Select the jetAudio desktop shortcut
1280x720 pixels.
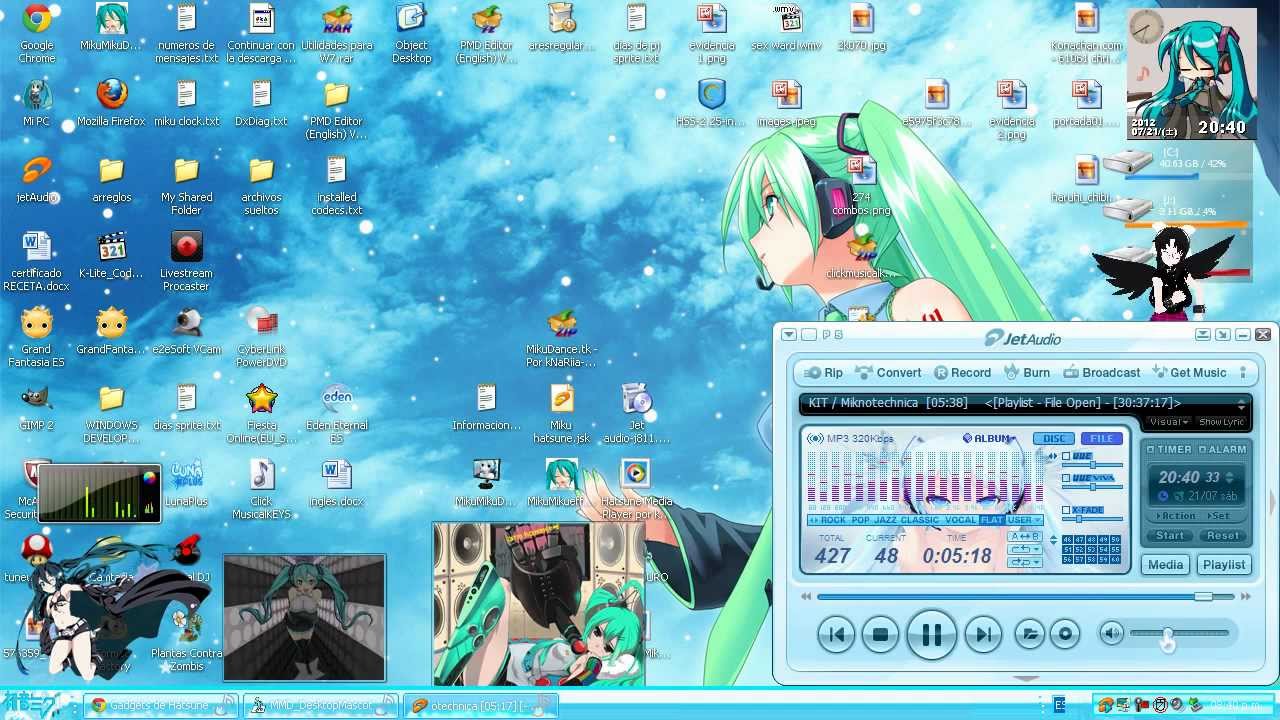point(37,179)
